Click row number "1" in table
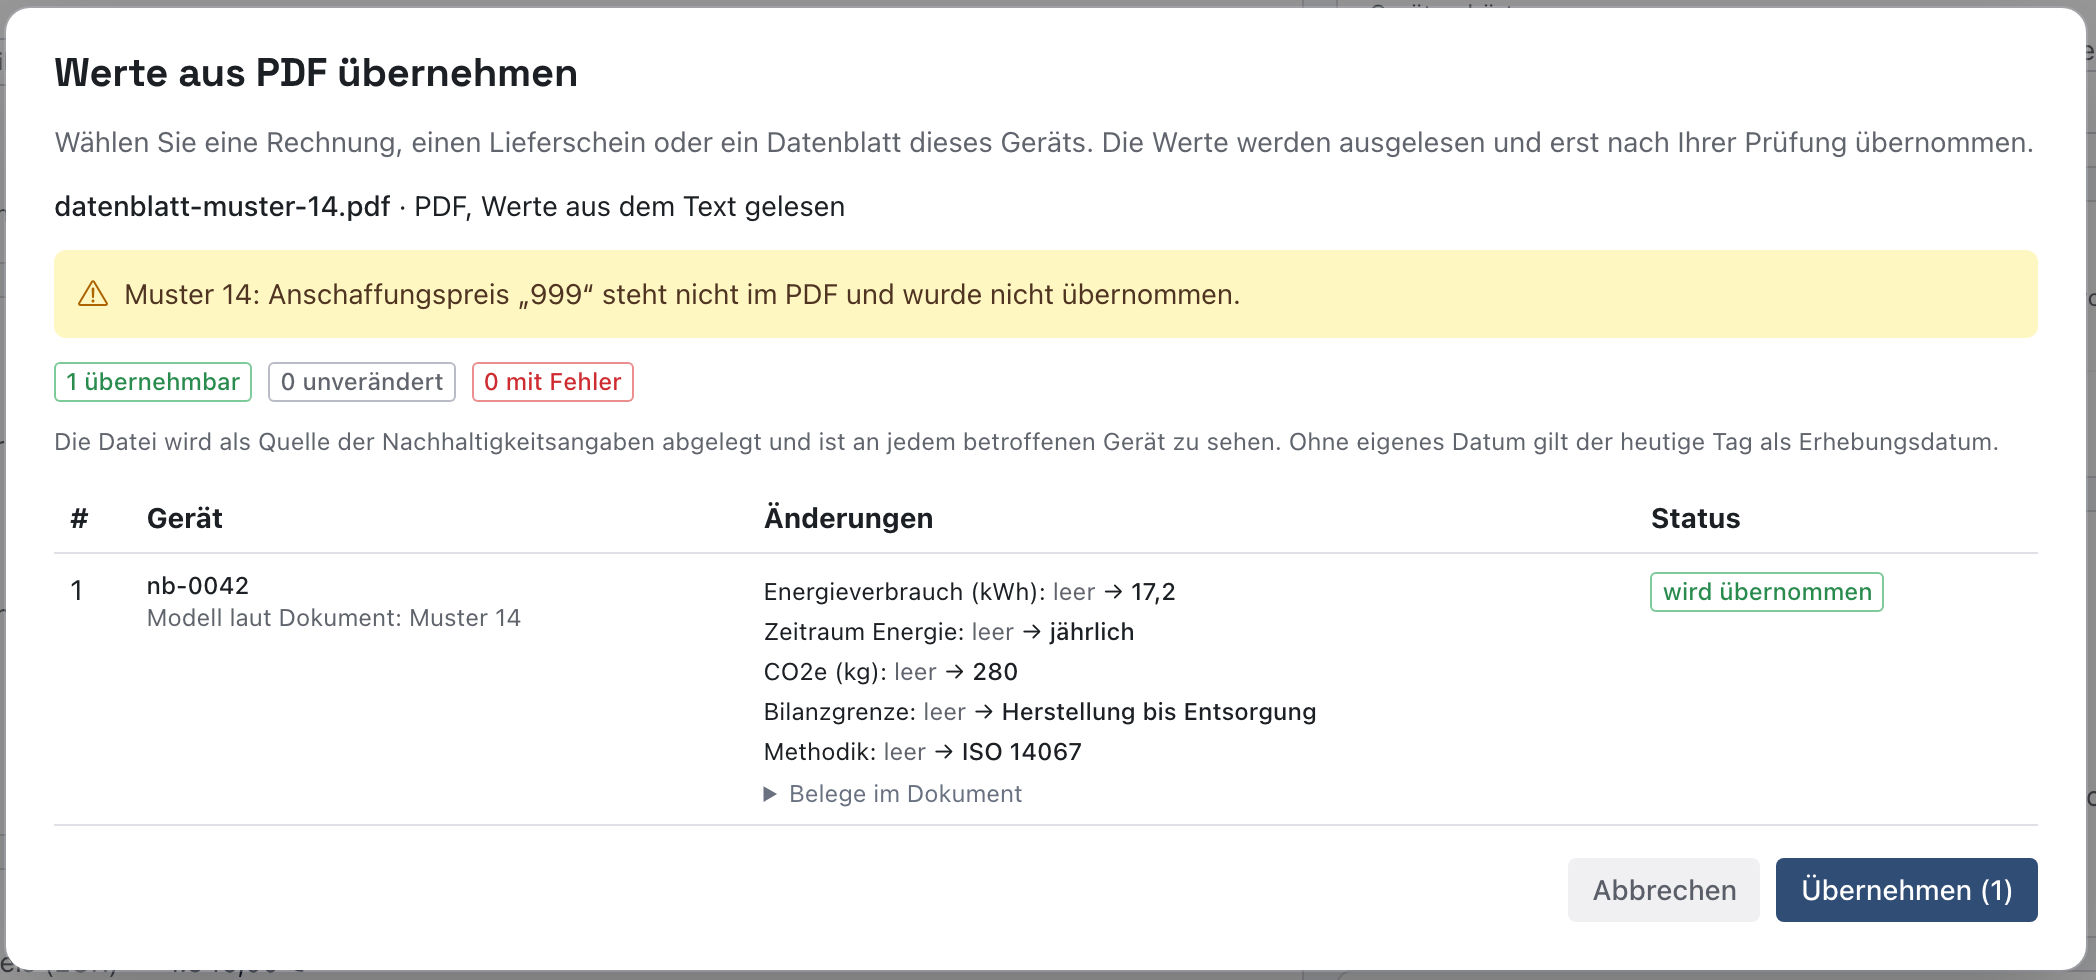This screenshot has height=980, width=2096. pos(77,591)
